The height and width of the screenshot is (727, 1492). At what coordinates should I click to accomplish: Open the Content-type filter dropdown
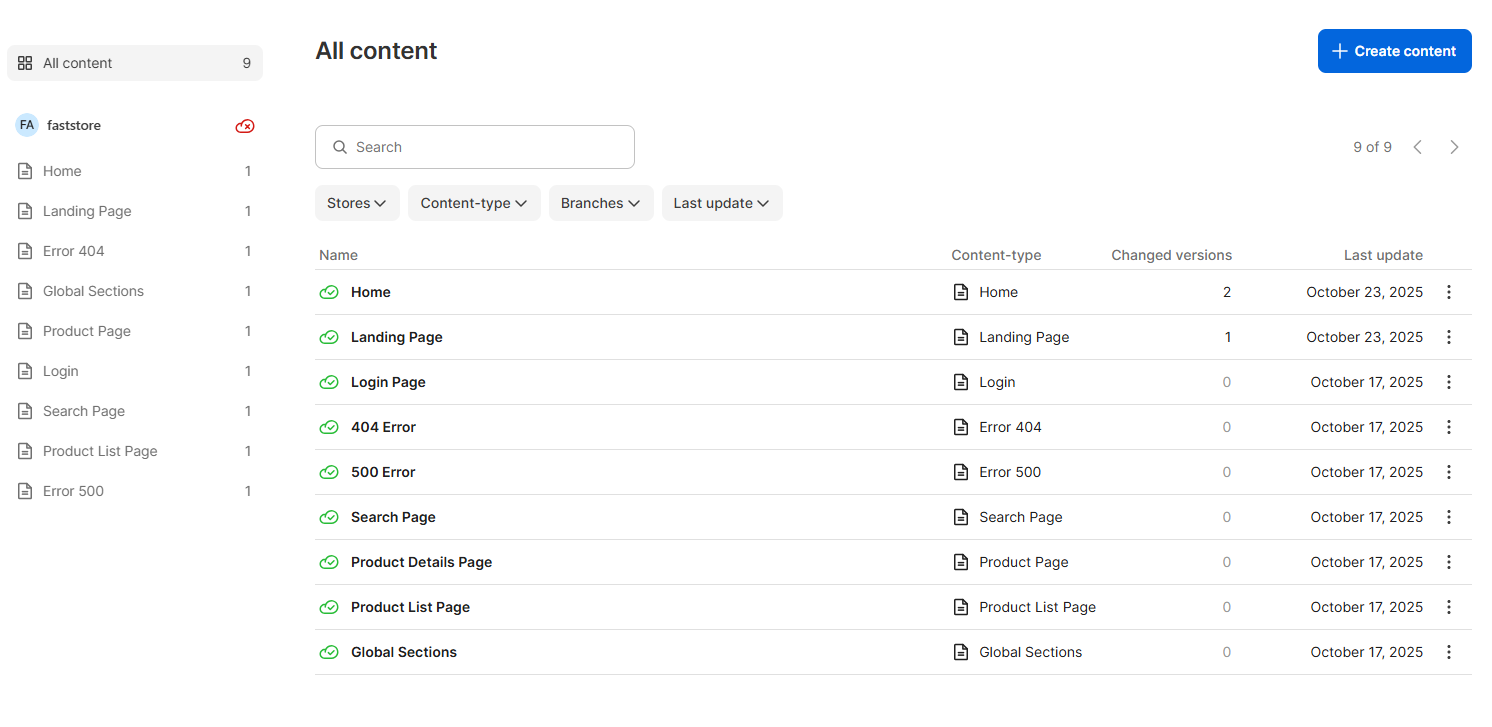474,203
